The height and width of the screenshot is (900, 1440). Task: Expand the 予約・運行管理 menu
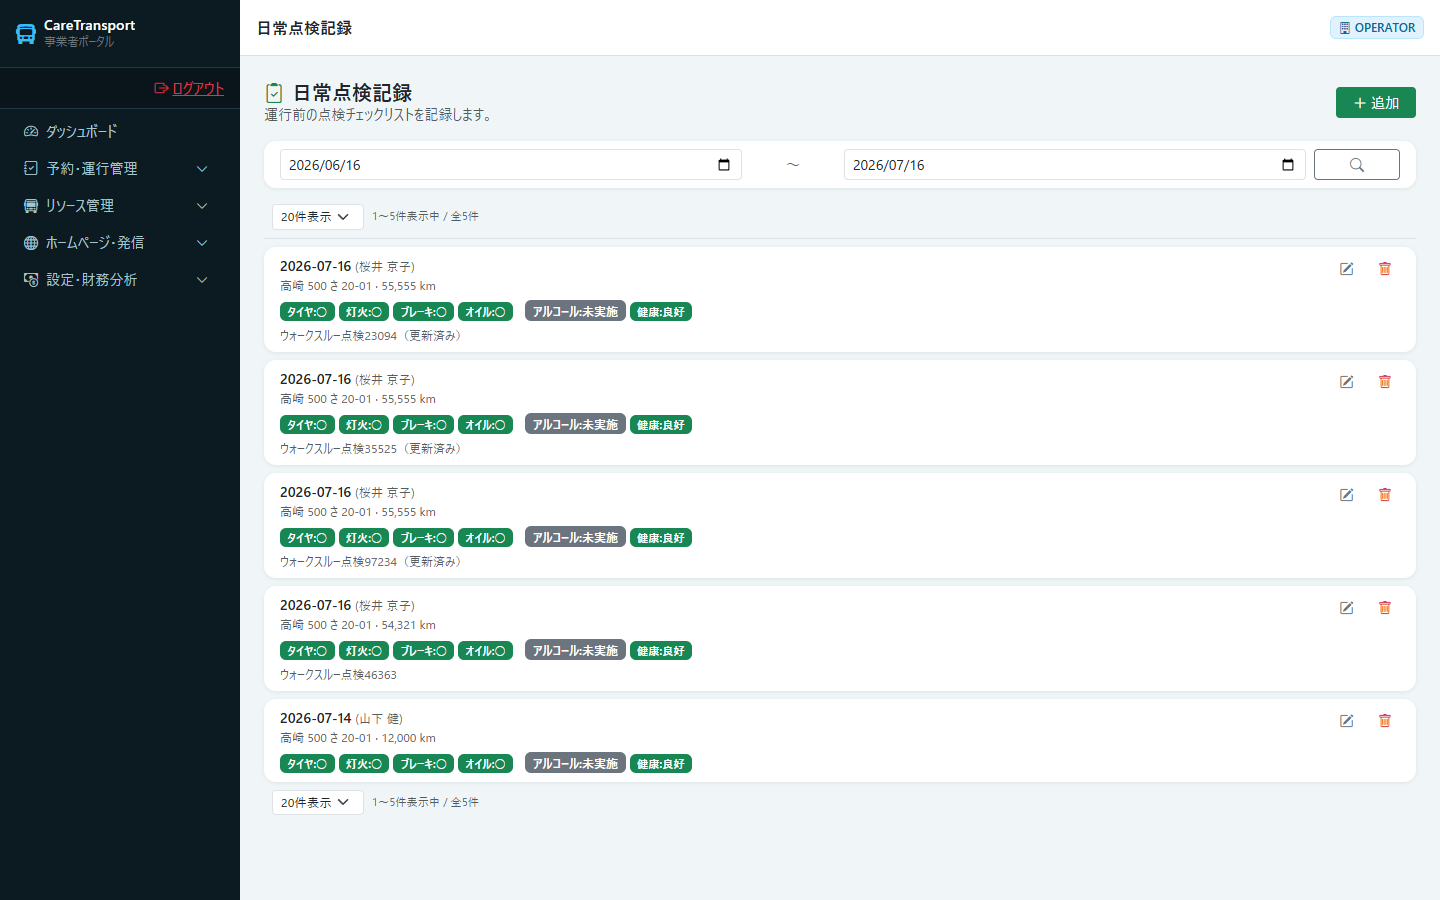tap(120, 169)
